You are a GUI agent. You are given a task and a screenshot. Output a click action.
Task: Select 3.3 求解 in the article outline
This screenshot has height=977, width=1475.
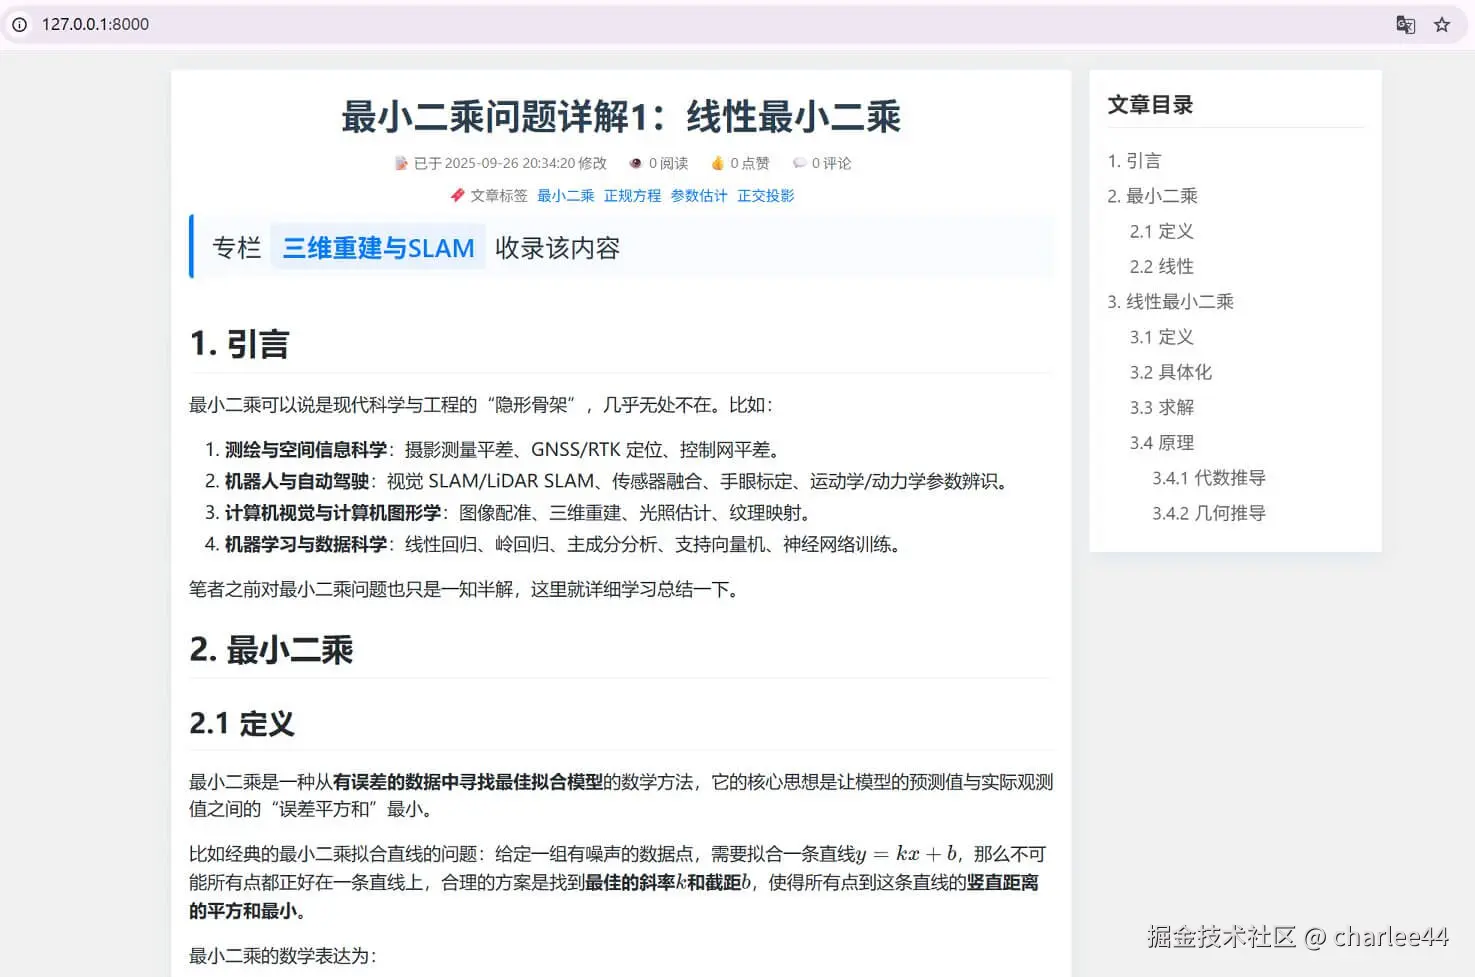(x=1162, y=407)
